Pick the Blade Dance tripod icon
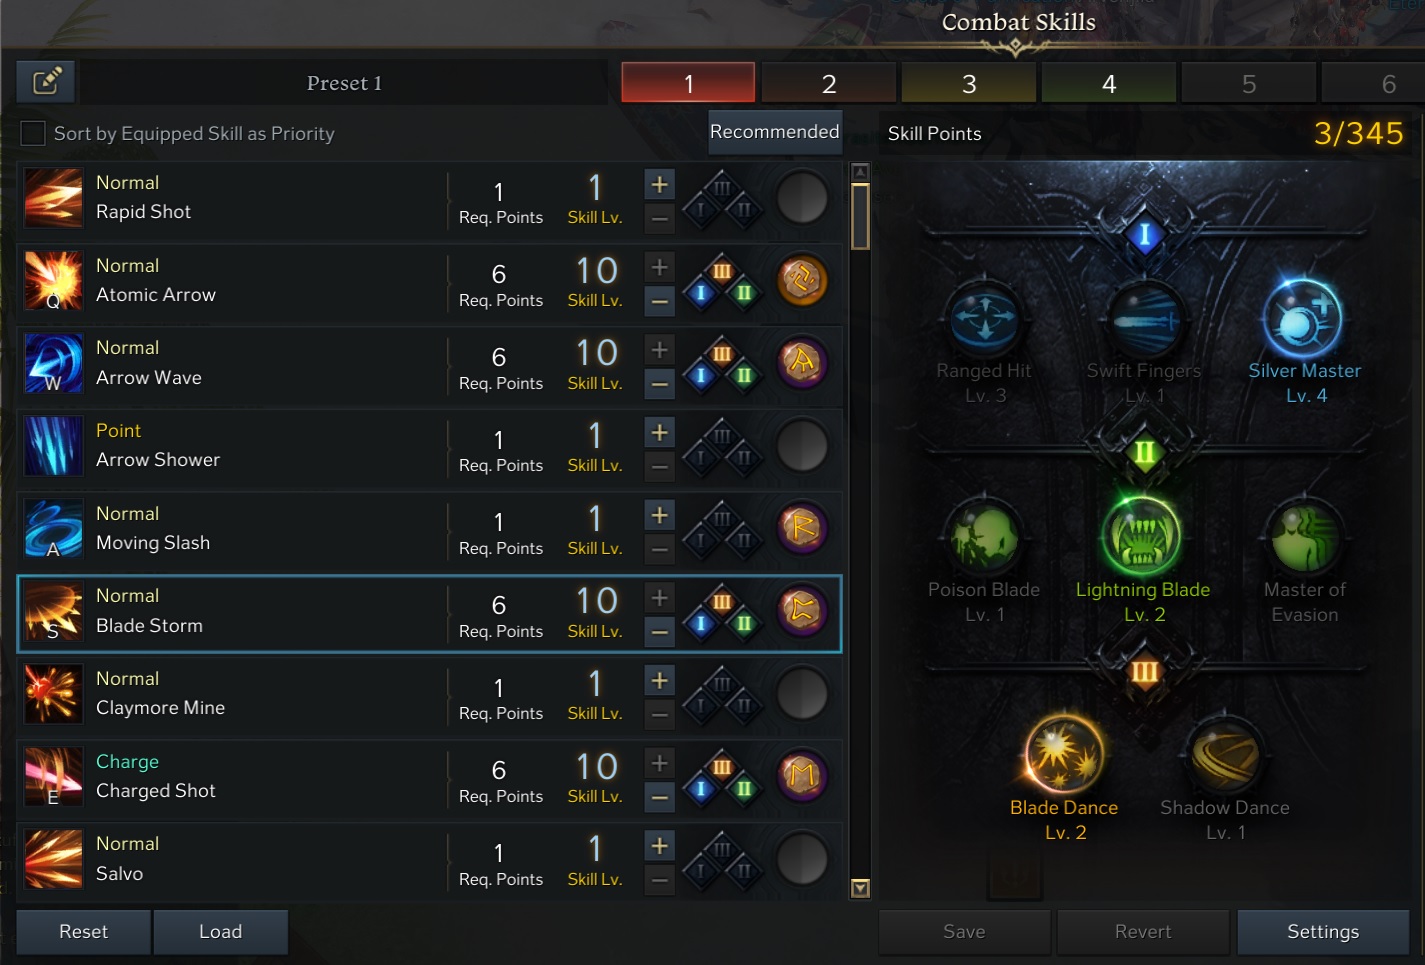This screenshot has height=965, width=1425. [1064, 754]
